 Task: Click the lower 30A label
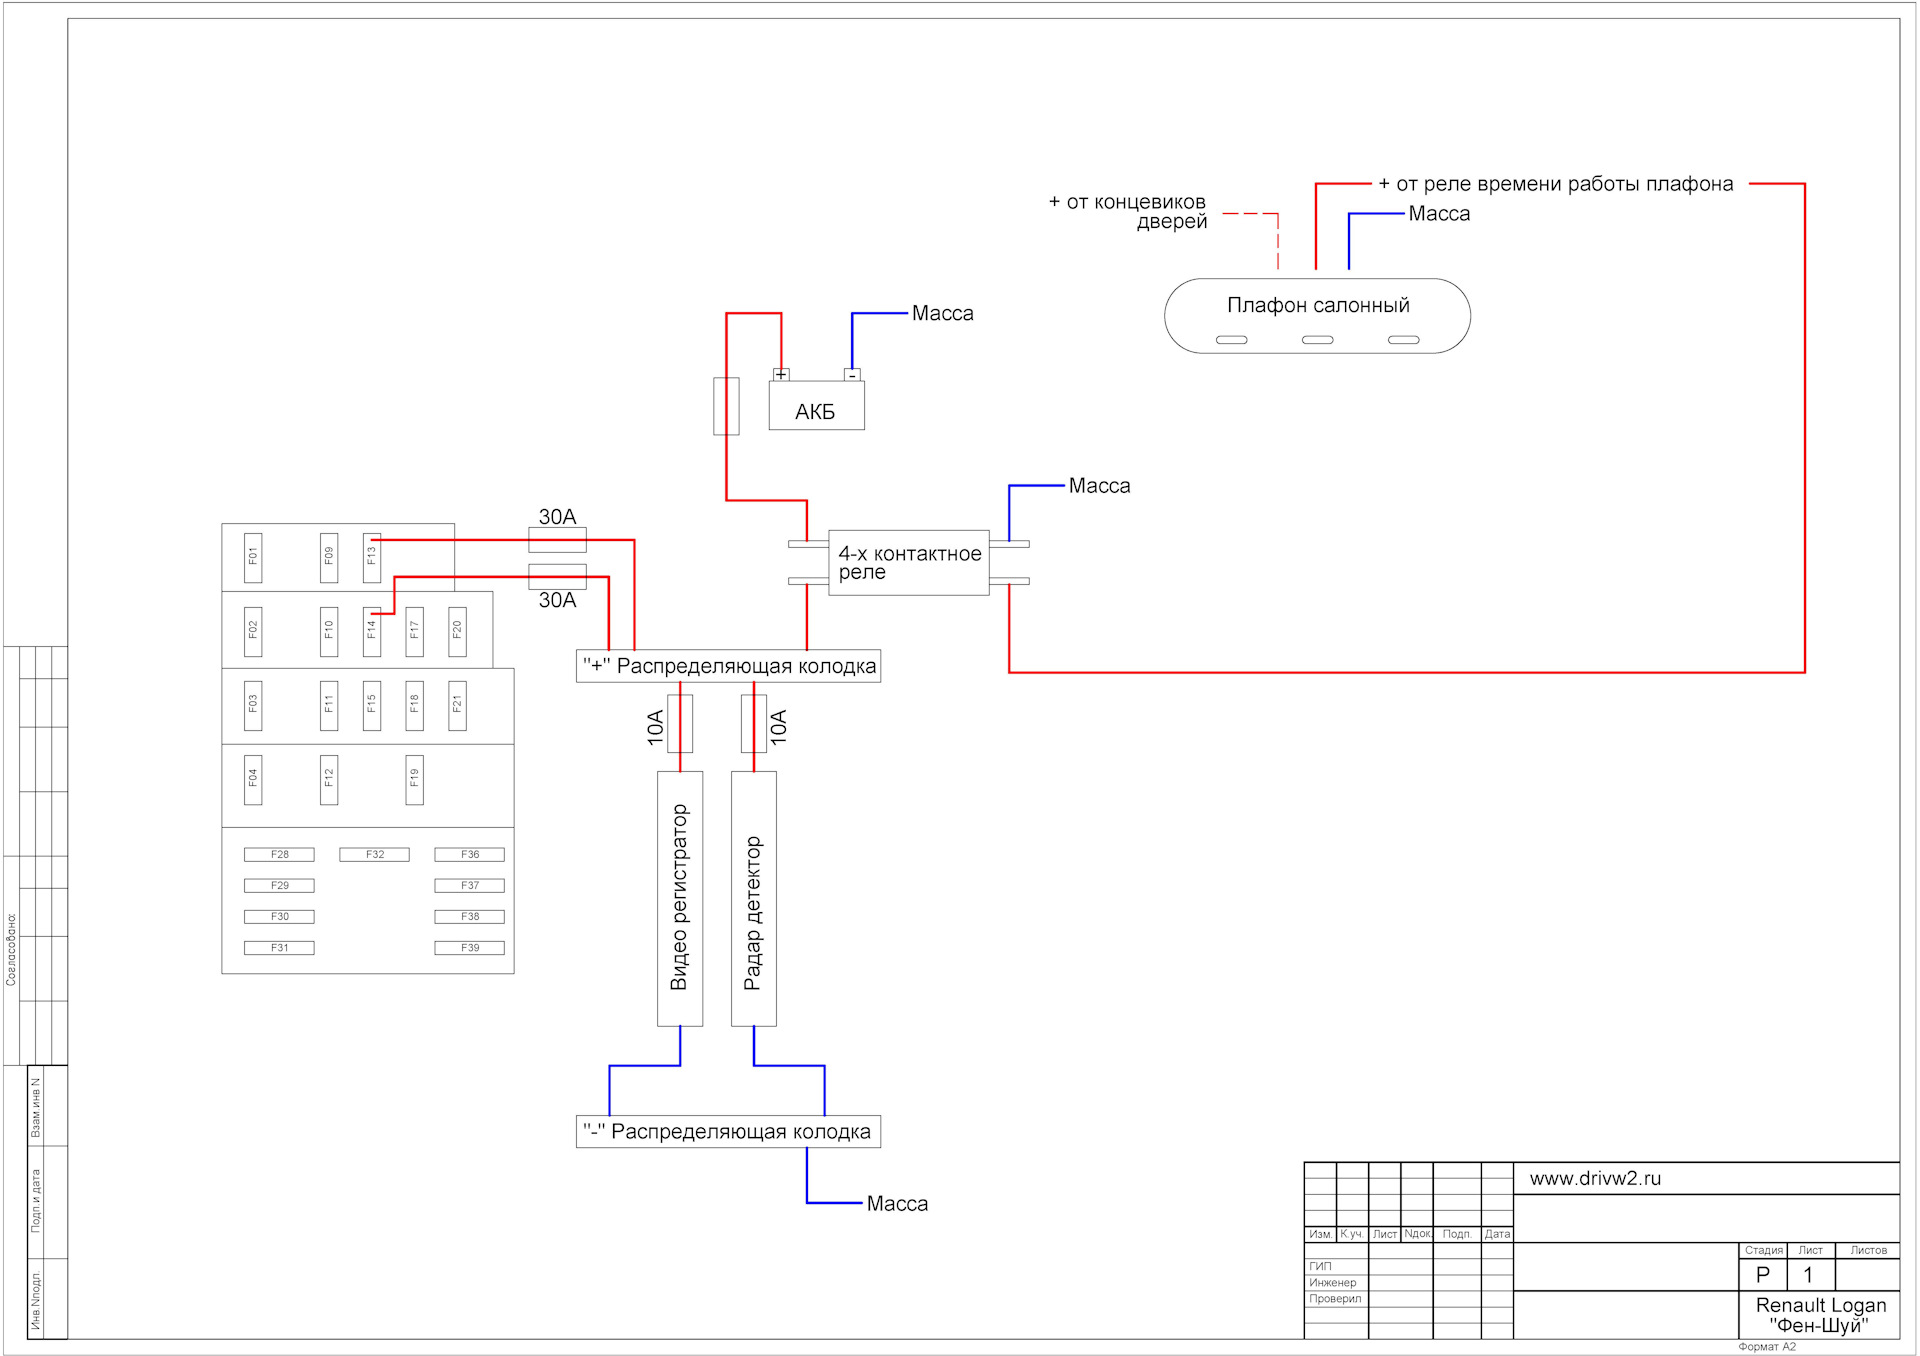coord(557,600)
